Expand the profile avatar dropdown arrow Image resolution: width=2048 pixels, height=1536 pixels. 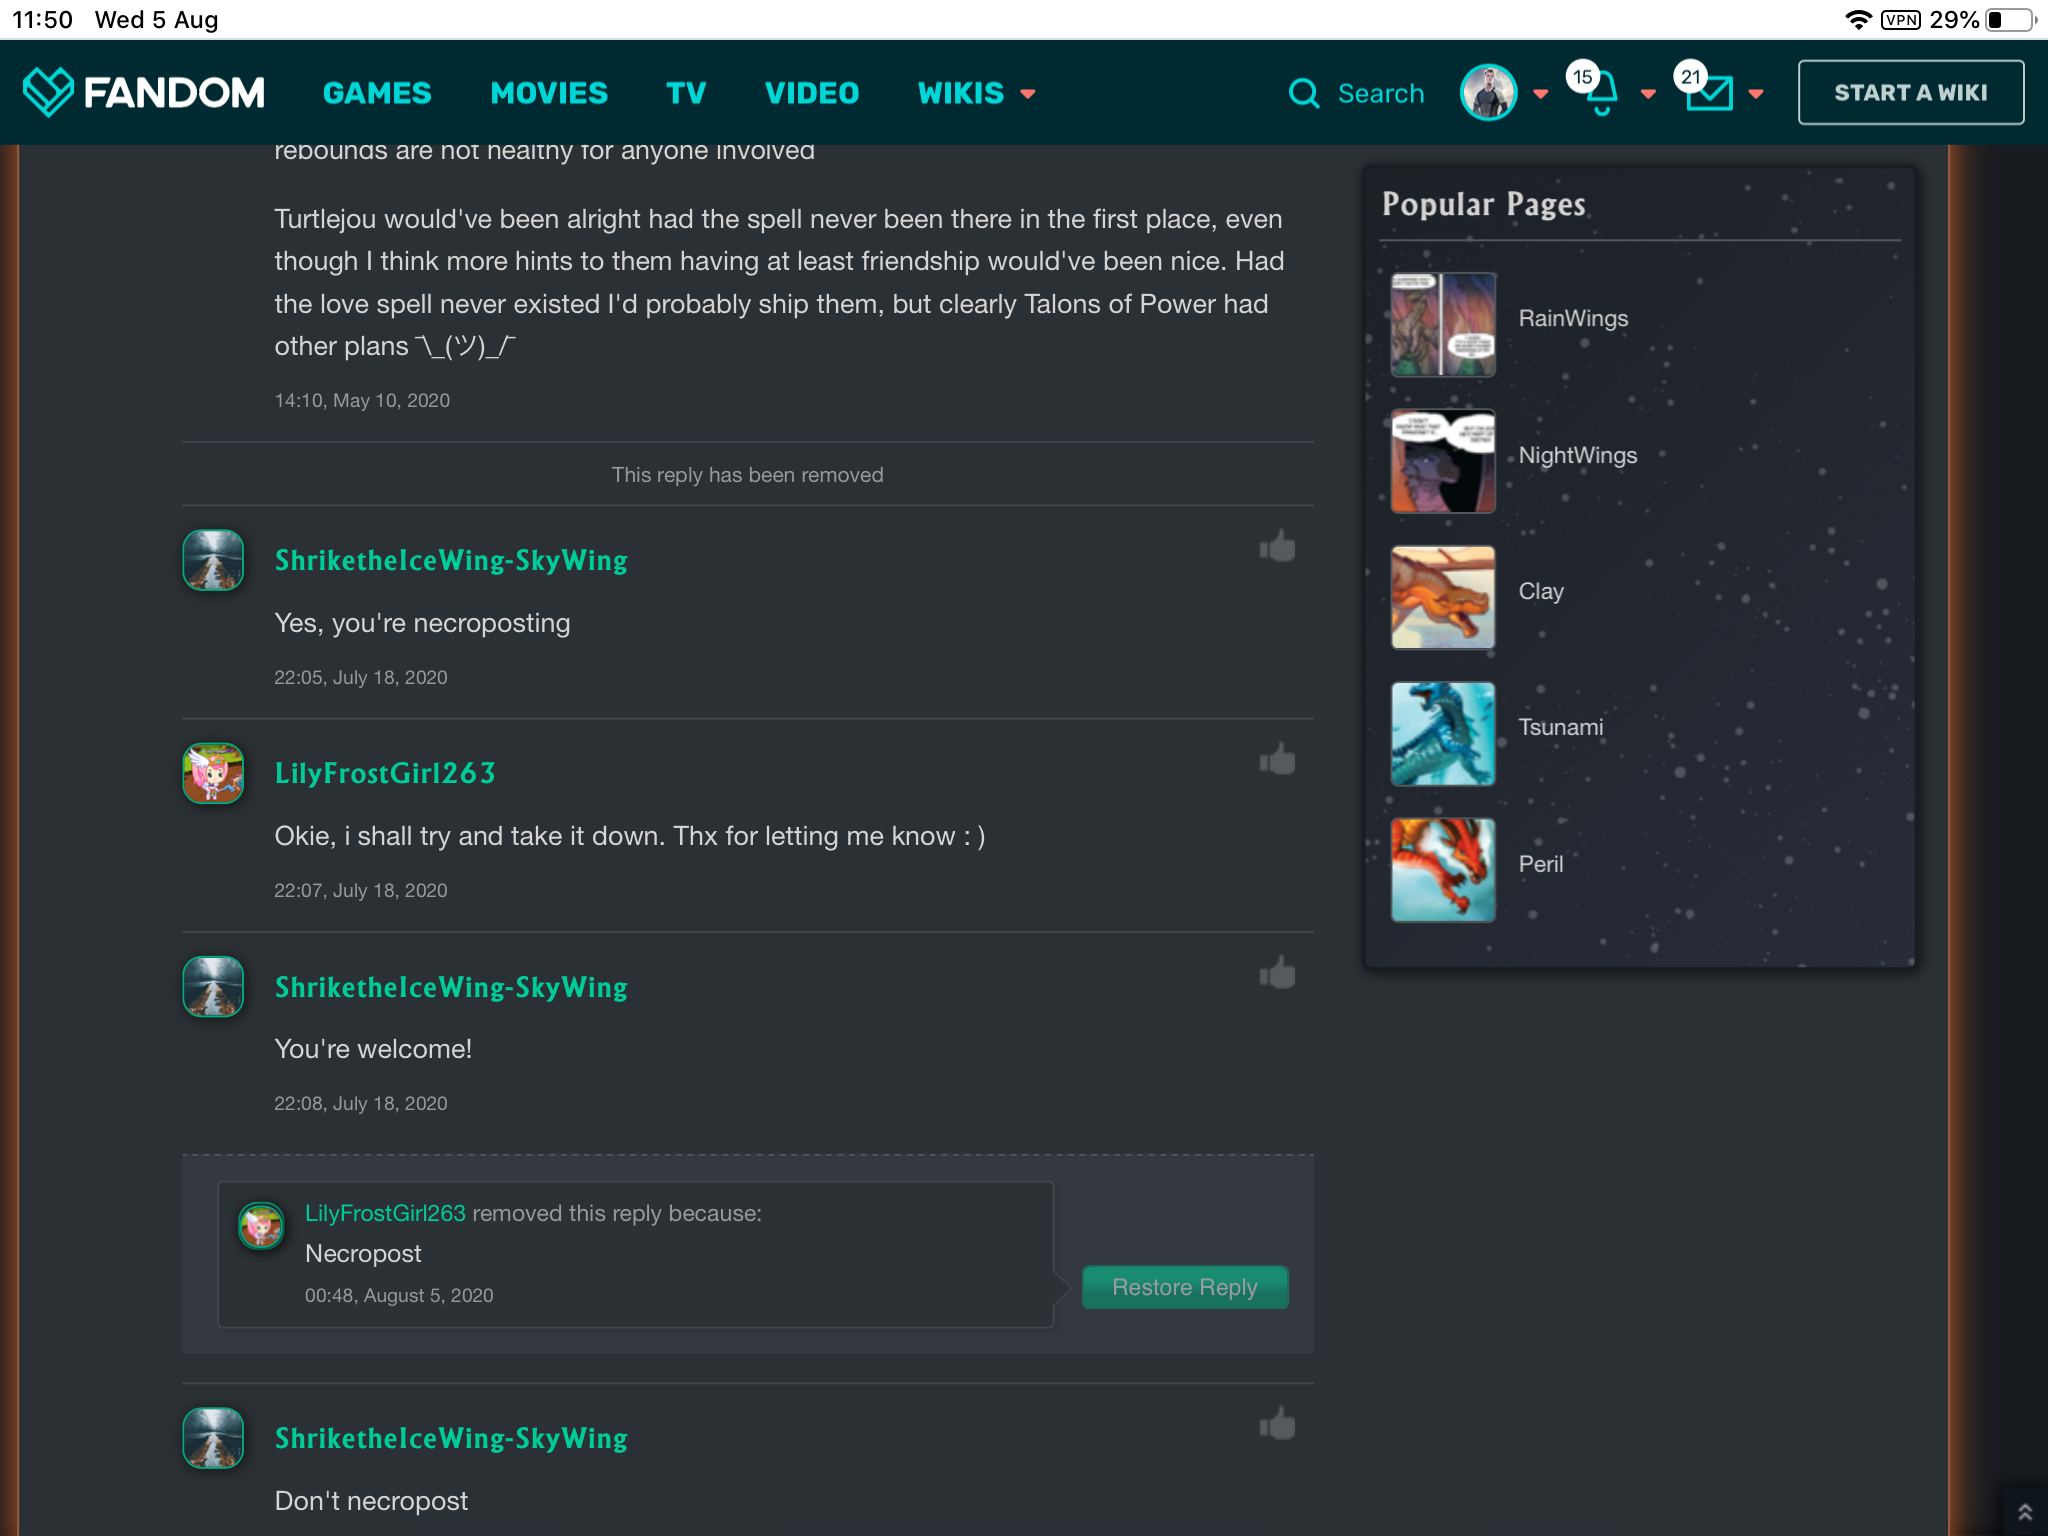(x=1541, y=94)
